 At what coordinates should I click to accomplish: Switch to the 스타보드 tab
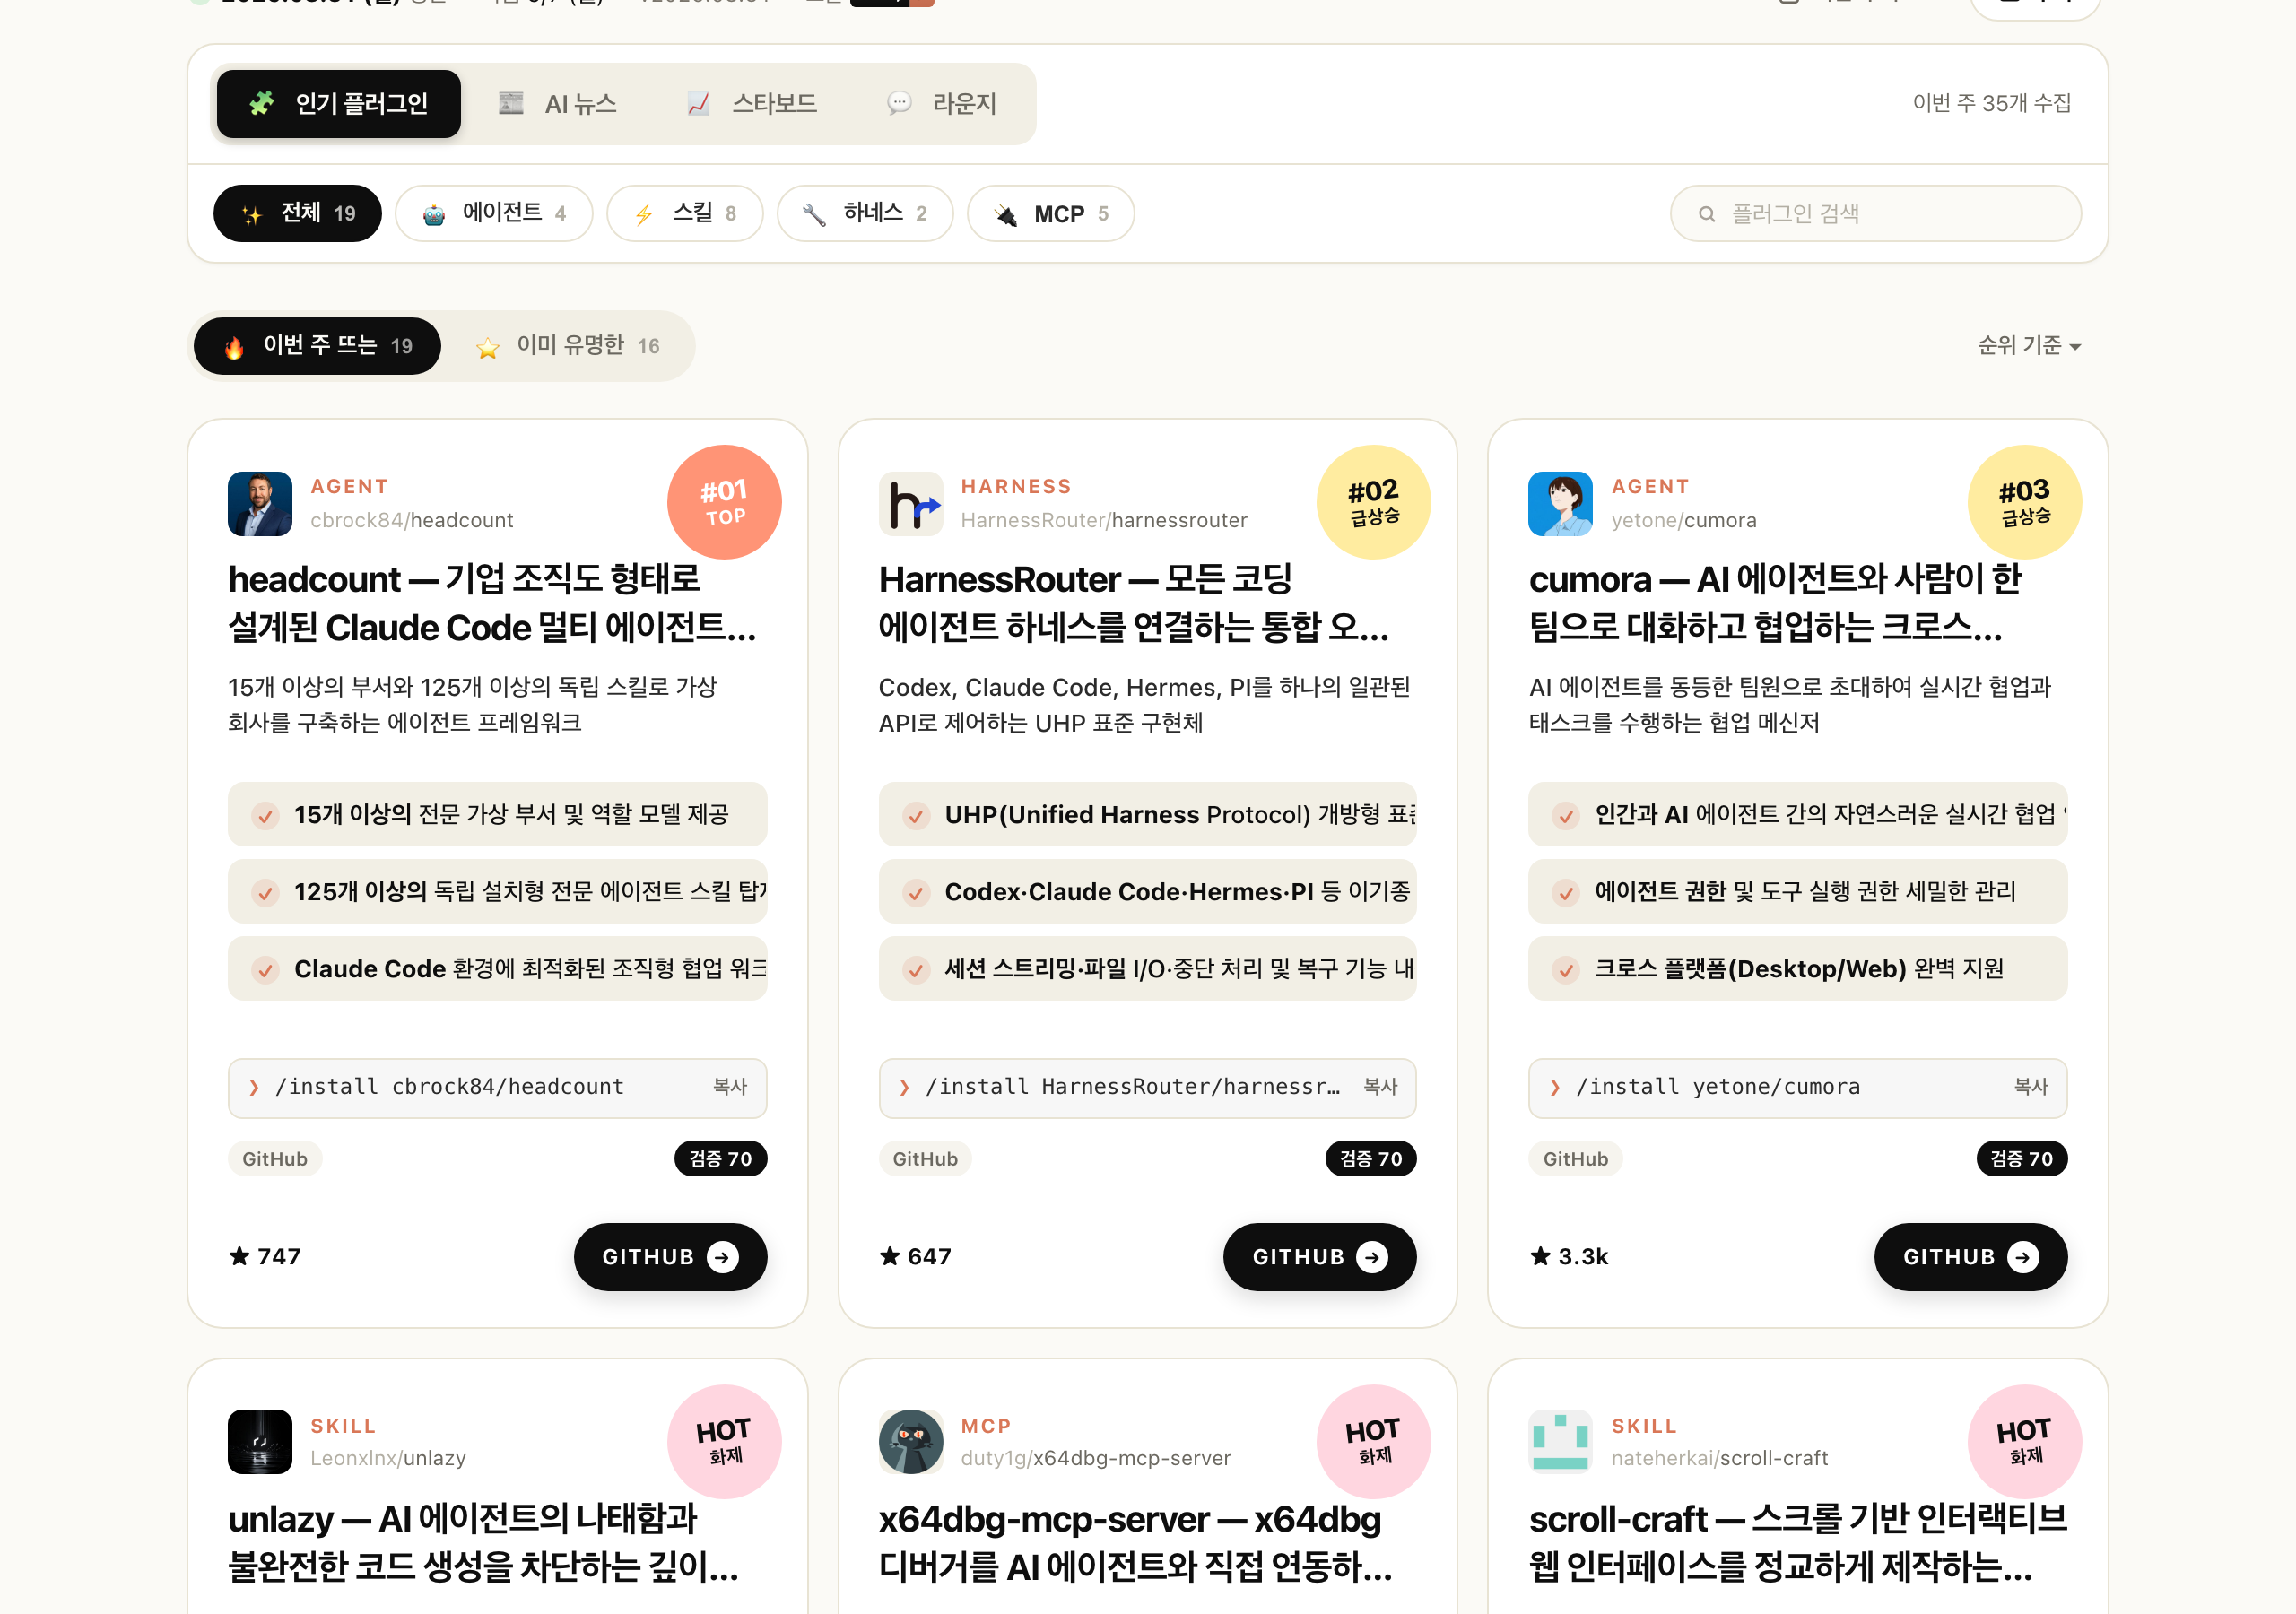(x=752, y=104)
